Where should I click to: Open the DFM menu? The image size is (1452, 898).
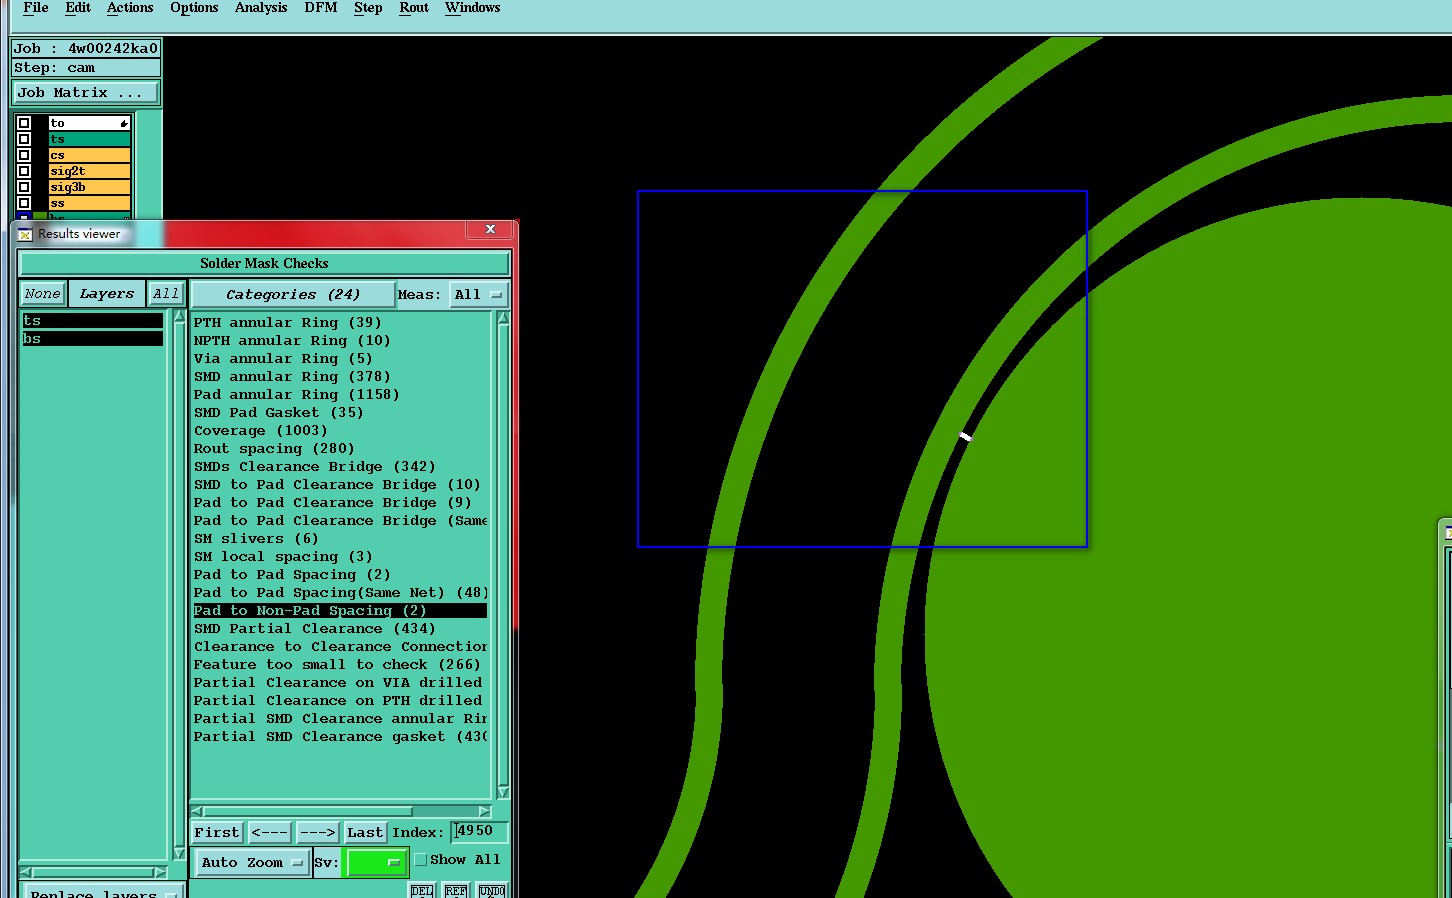pyautogui.click(x=321, y=8)
